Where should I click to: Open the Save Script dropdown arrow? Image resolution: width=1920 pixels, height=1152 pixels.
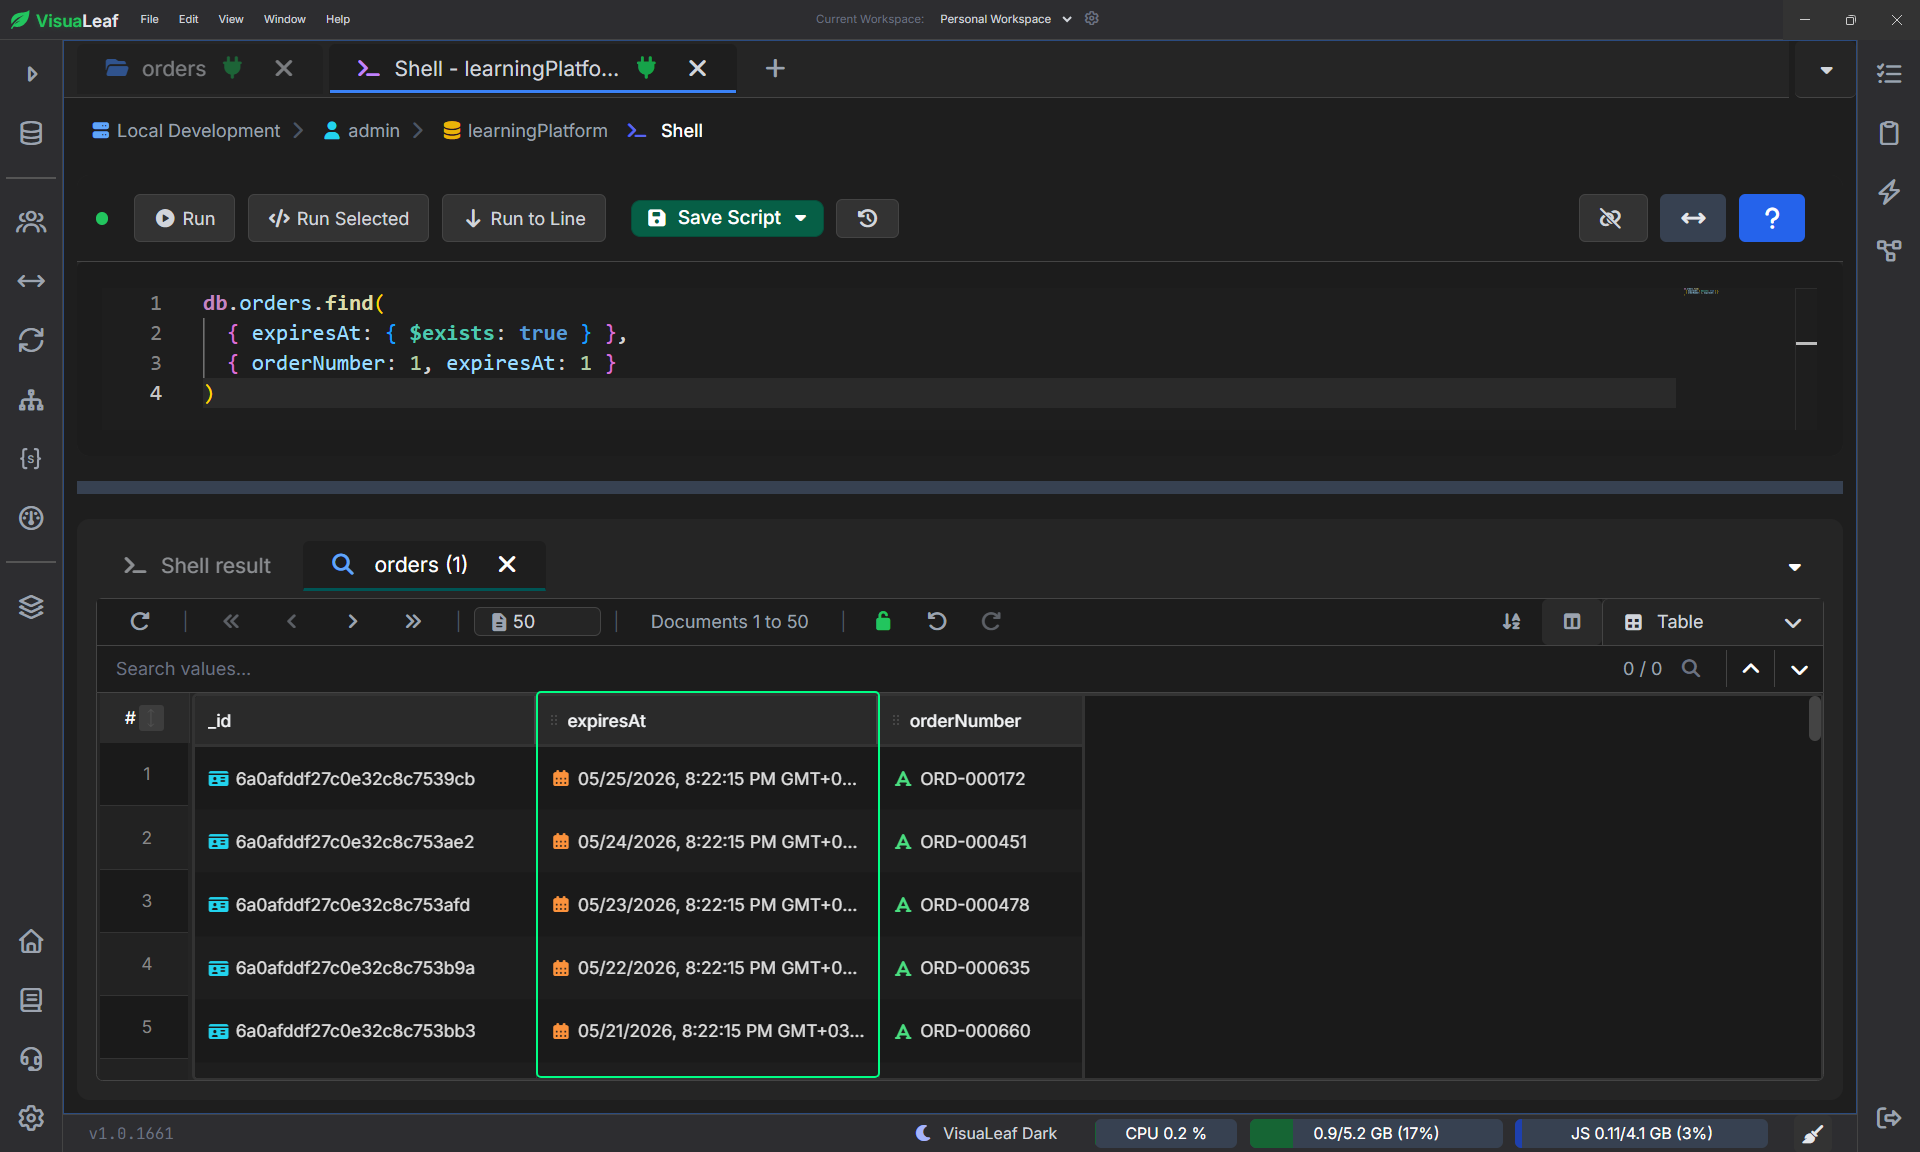pos(801,218)
